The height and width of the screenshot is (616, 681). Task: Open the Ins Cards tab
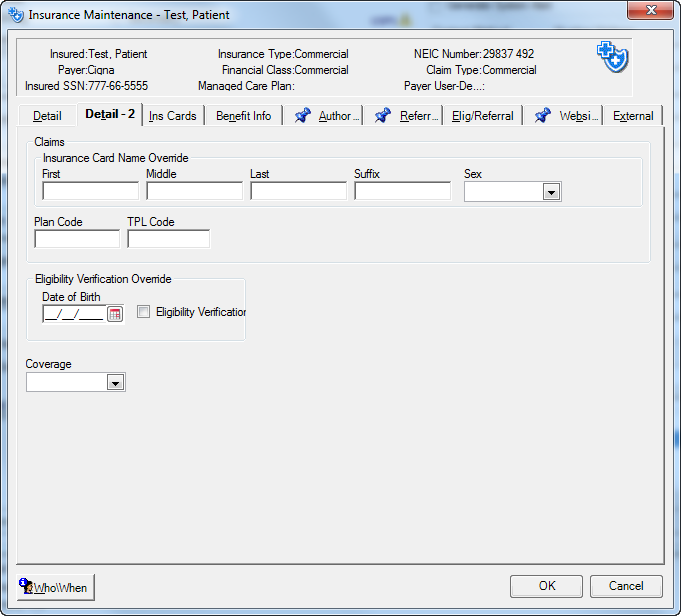173,116
